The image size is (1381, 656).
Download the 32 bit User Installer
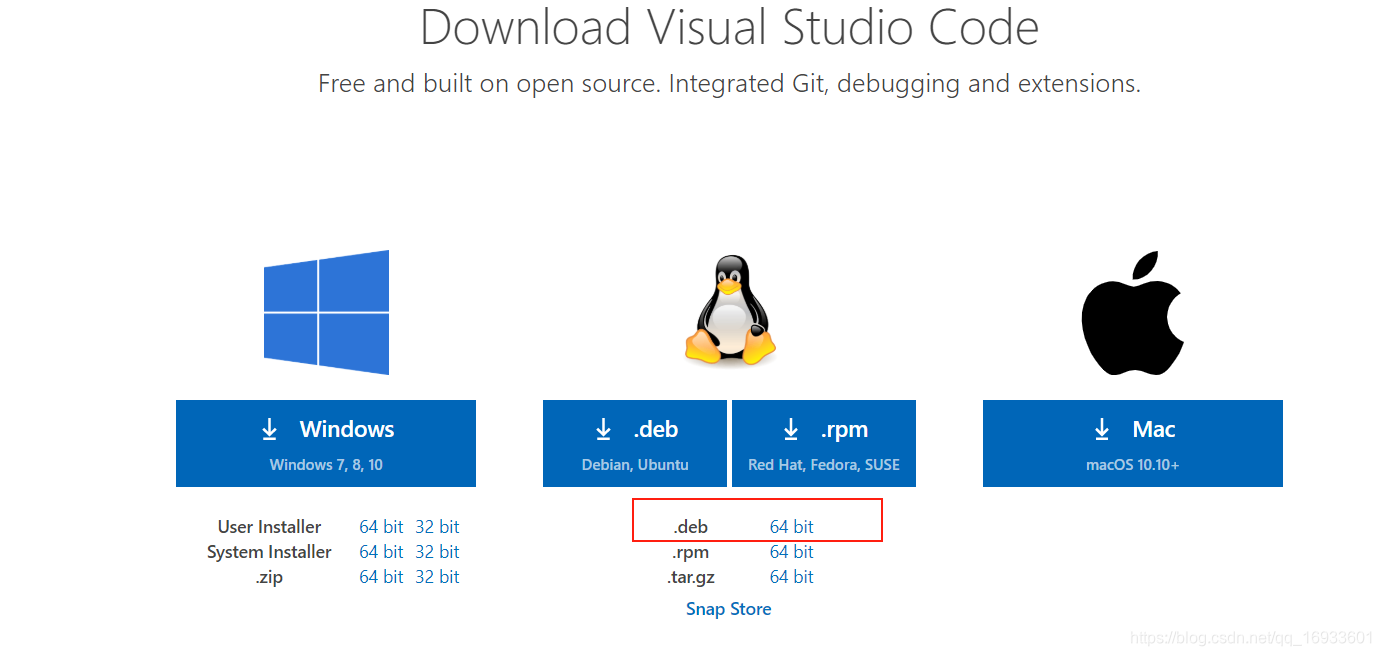pyautogui.click(x=438, y=526)
